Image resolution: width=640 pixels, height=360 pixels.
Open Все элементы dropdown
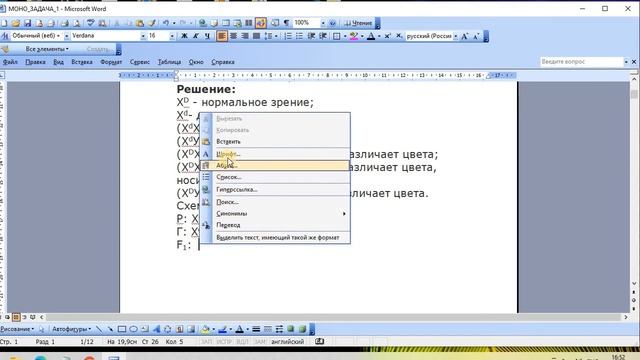tap(47, 49)
